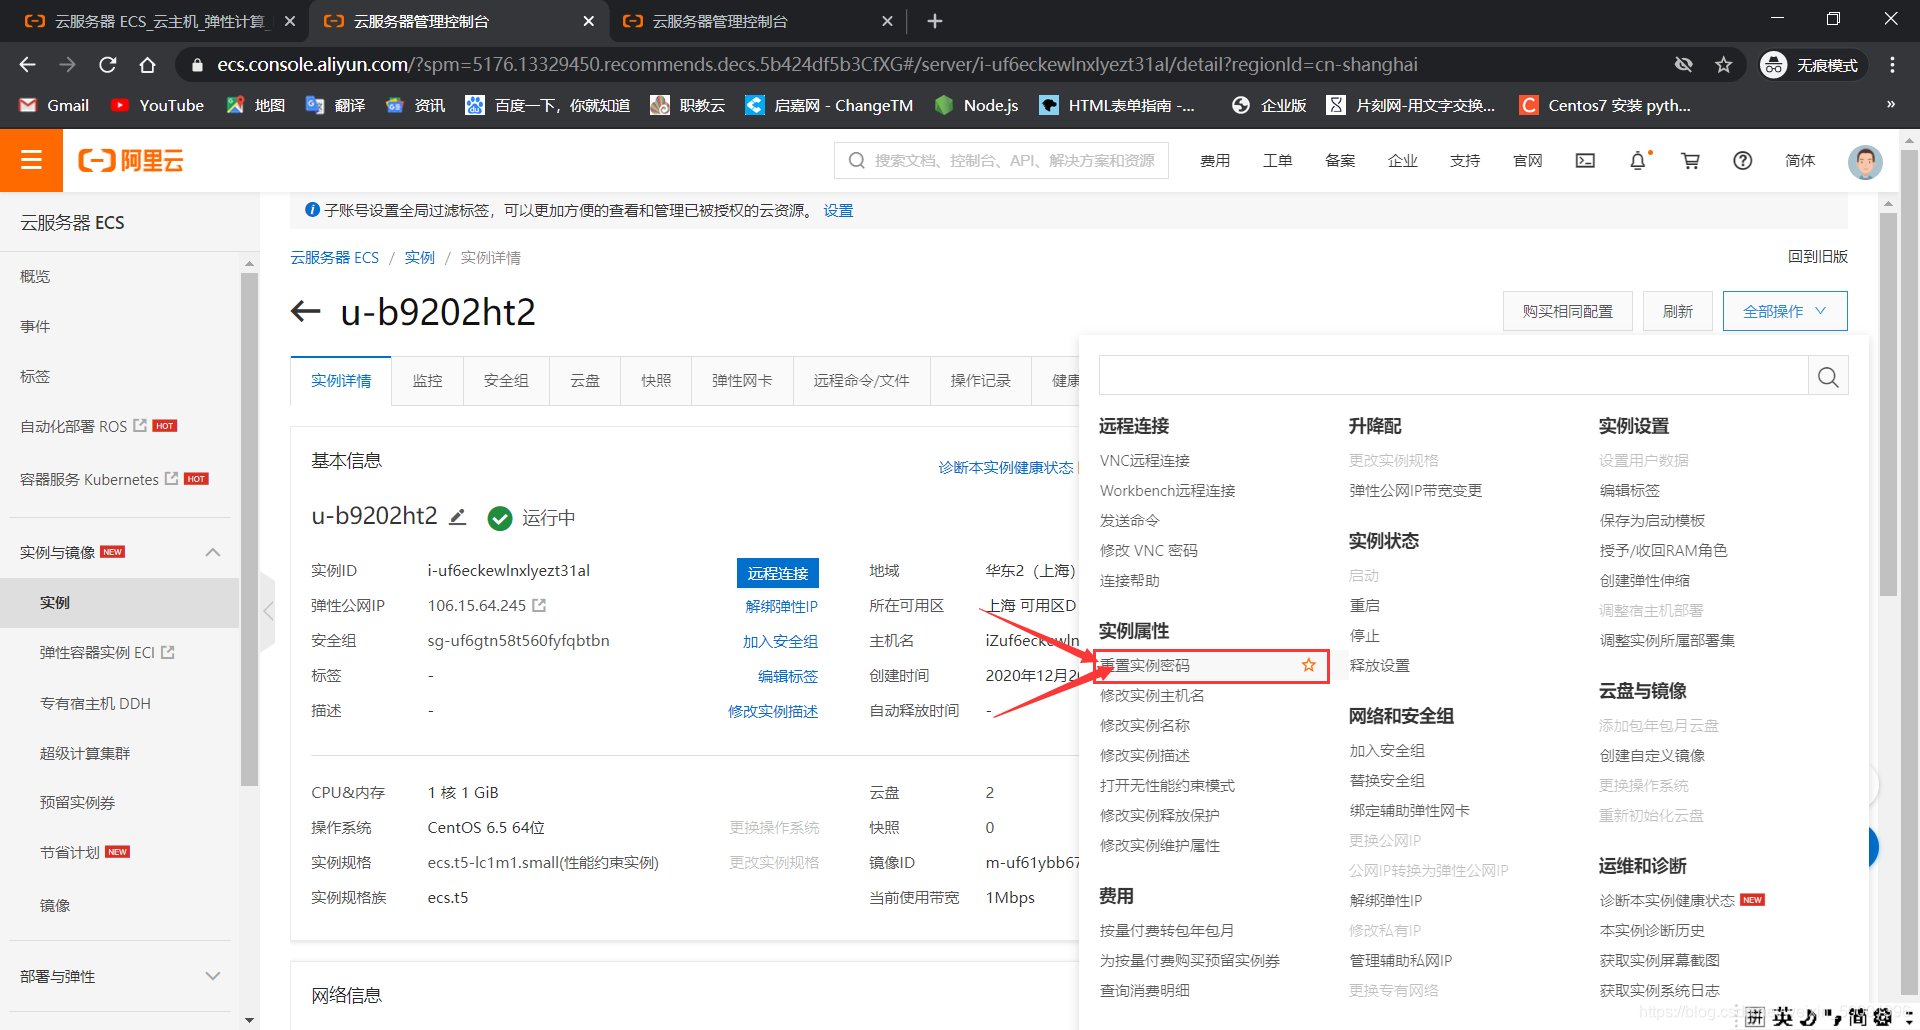The height and width of the screenshot is (1030, 1920).
Task: Select VNC远程连接 menu entry
Action: click(x=1144, y=460)
